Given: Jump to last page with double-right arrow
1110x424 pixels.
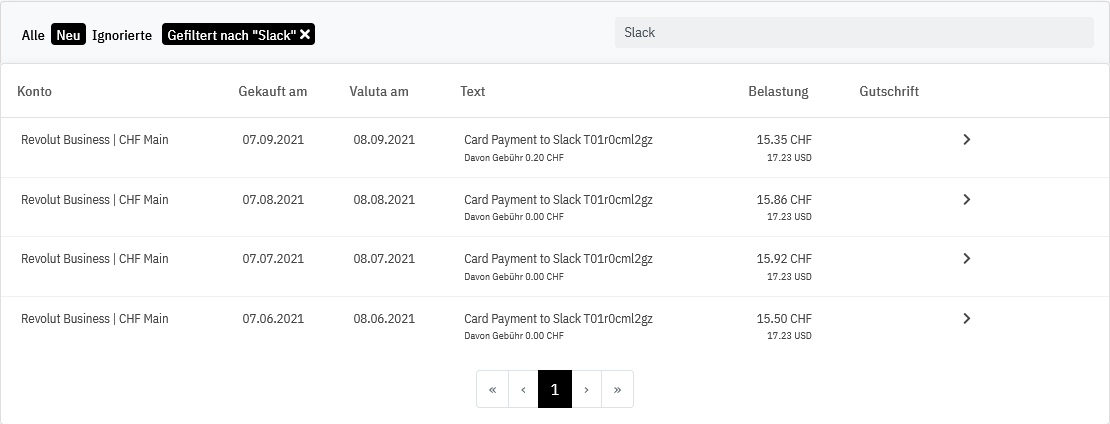Looking at the screenshot, I should pos(617,390).
